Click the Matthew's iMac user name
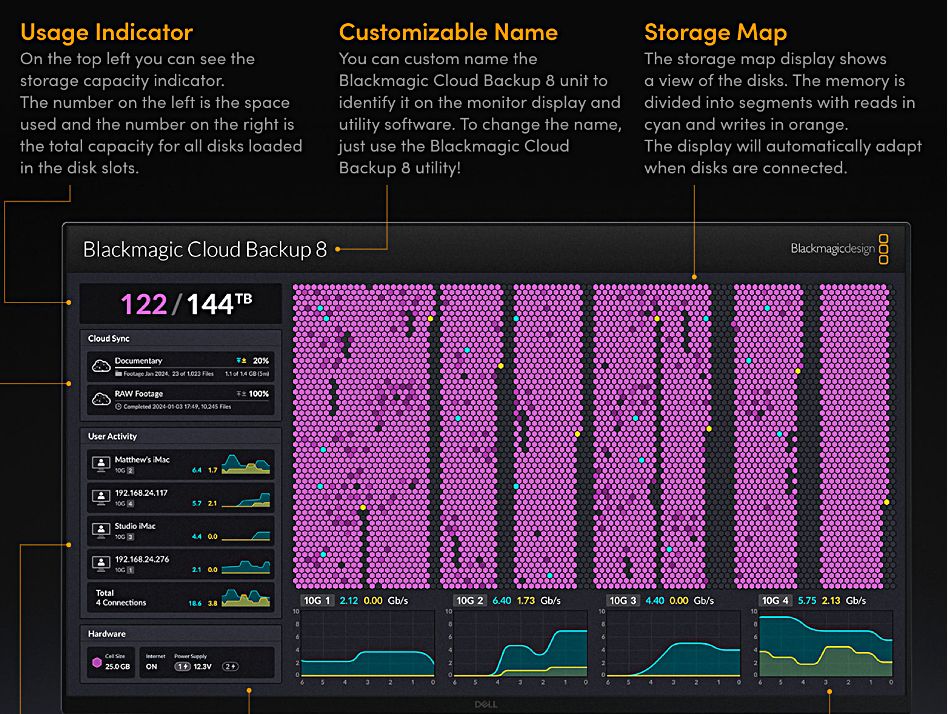950x714 pixels. [x=142, y=459]
